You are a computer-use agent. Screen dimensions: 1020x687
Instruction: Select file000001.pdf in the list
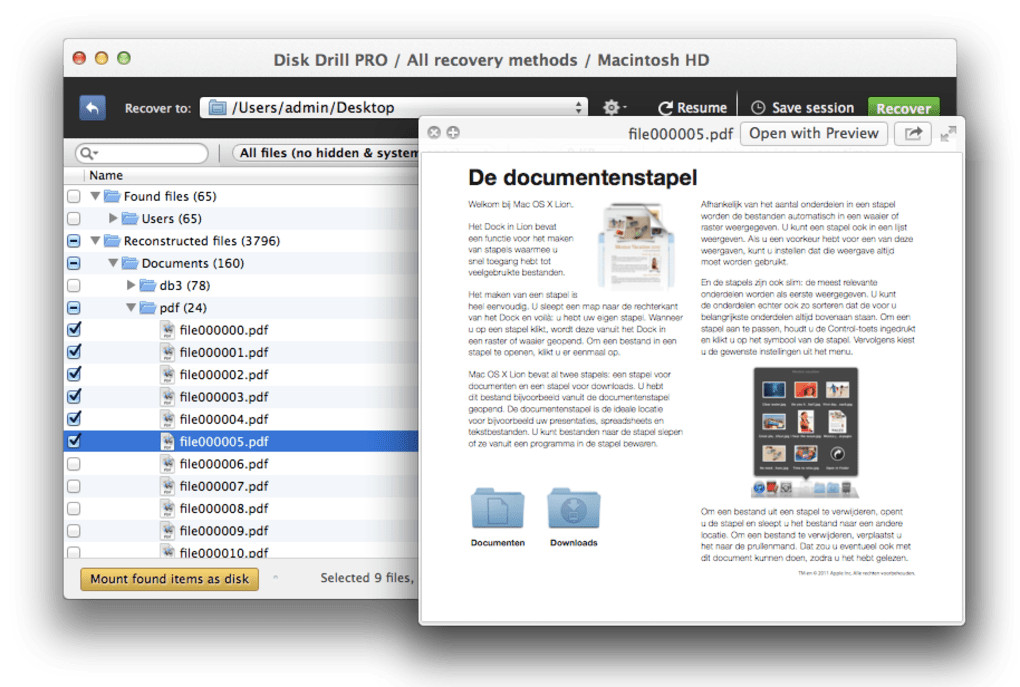coord(224,353)
